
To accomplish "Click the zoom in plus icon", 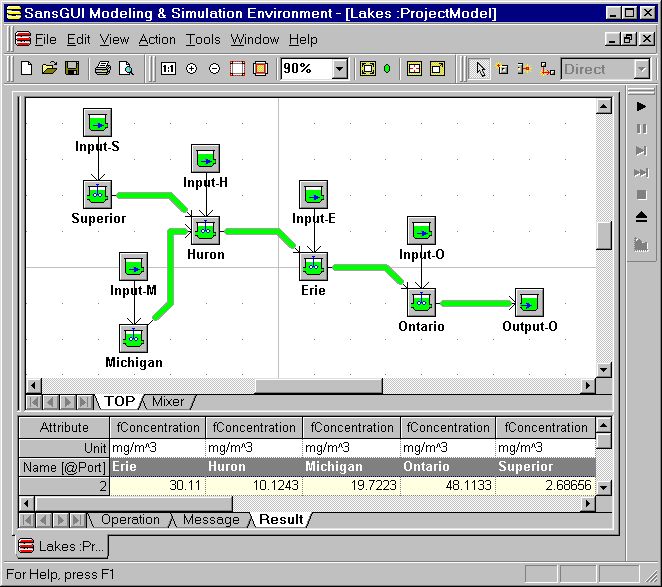I will coord(191,69).
